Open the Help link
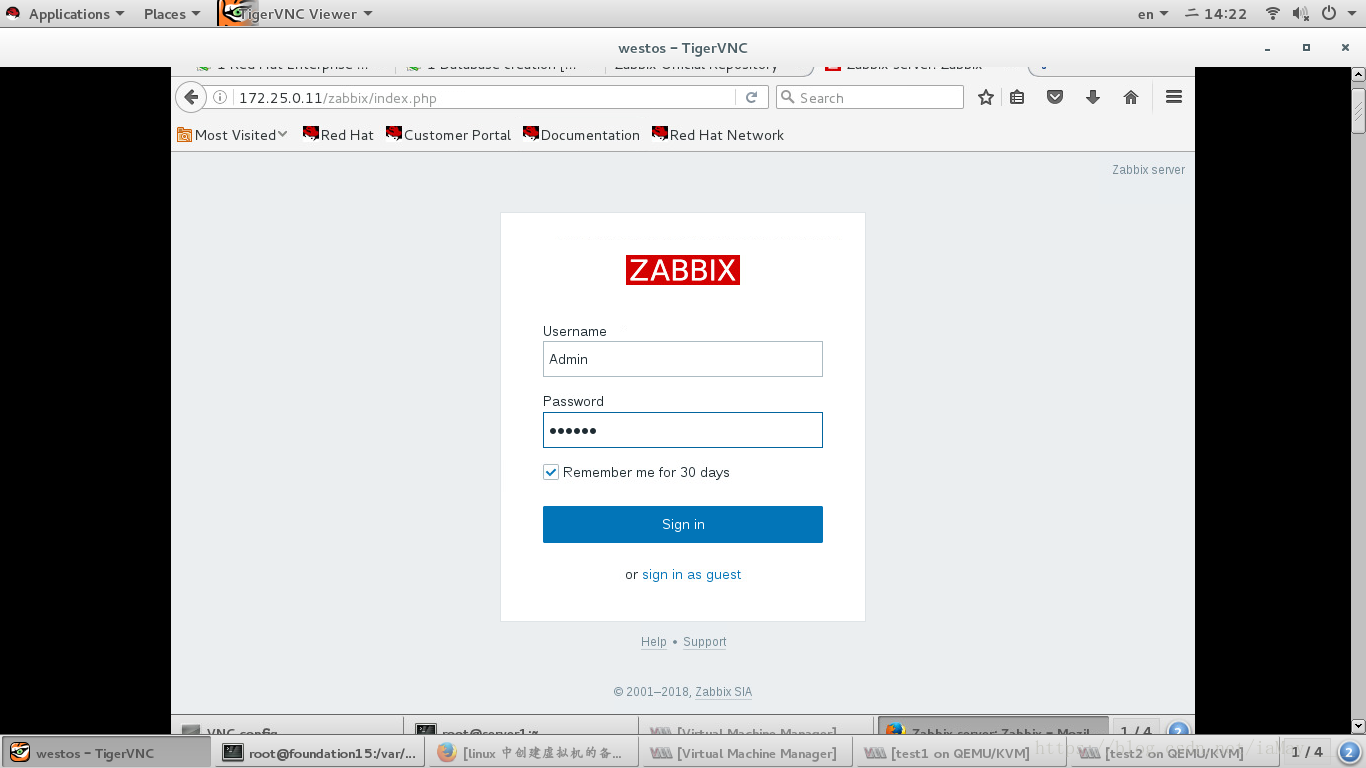This screenshot has height=768, width=1366. tap(654, 642)
